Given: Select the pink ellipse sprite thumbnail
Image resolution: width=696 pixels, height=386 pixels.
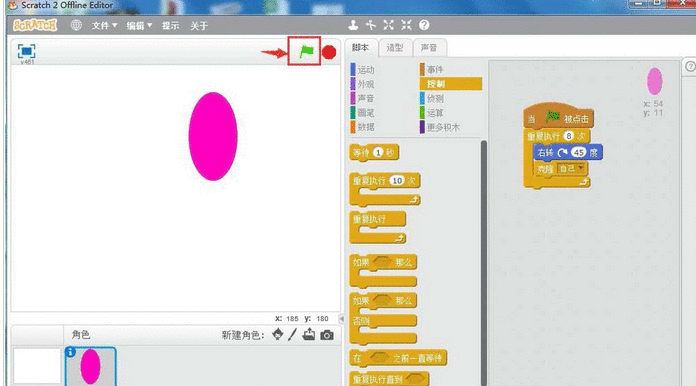Looking at the screenshot, I should (x=91, y=366).
